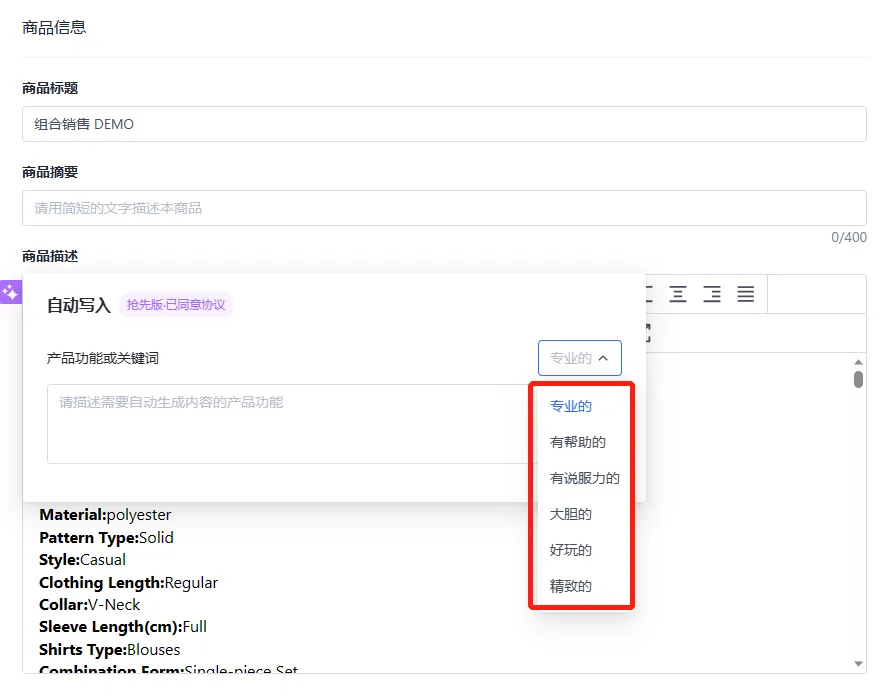Screen dimensions: 889x697
Task: Click scrollbar down arrow in description editor
Action: tap(858, 664)
